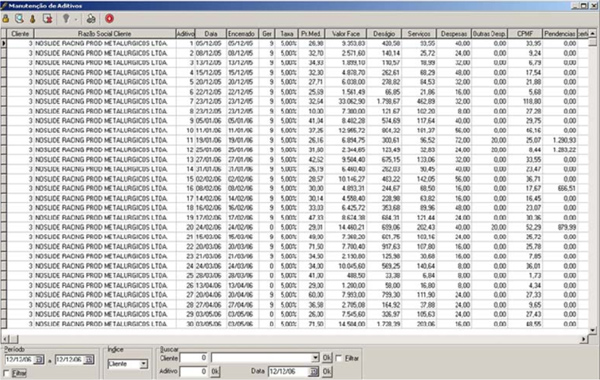
Task: Click horizontal scrollbar left arrow
Action: [5, 339]
